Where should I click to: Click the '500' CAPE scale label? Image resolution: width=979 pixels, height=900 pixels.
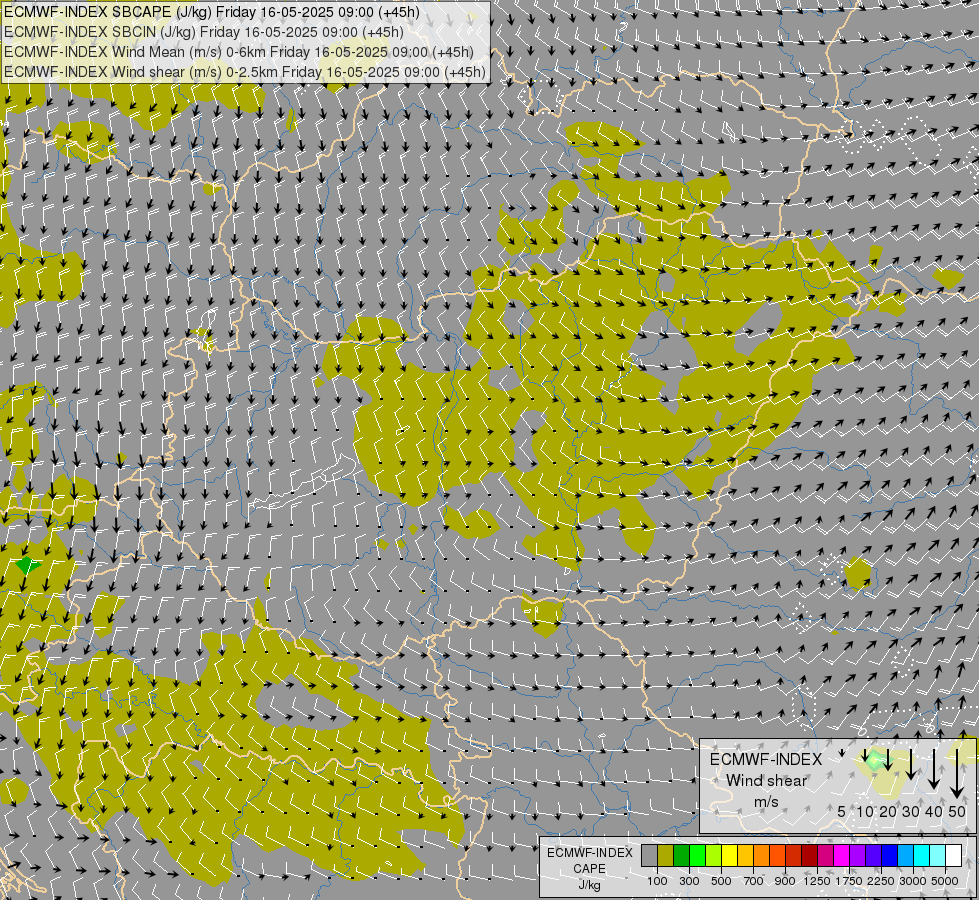coord(721,881)
